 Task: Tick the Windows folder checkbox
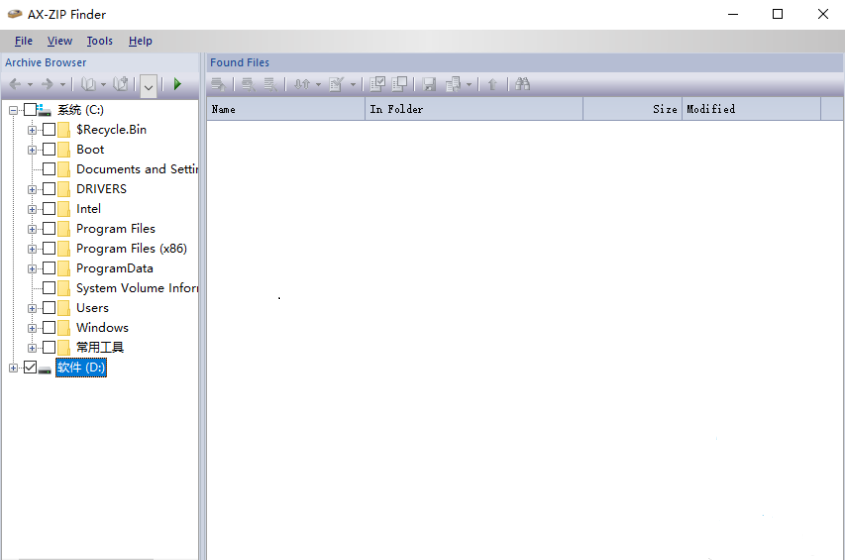tap(49, 328)
